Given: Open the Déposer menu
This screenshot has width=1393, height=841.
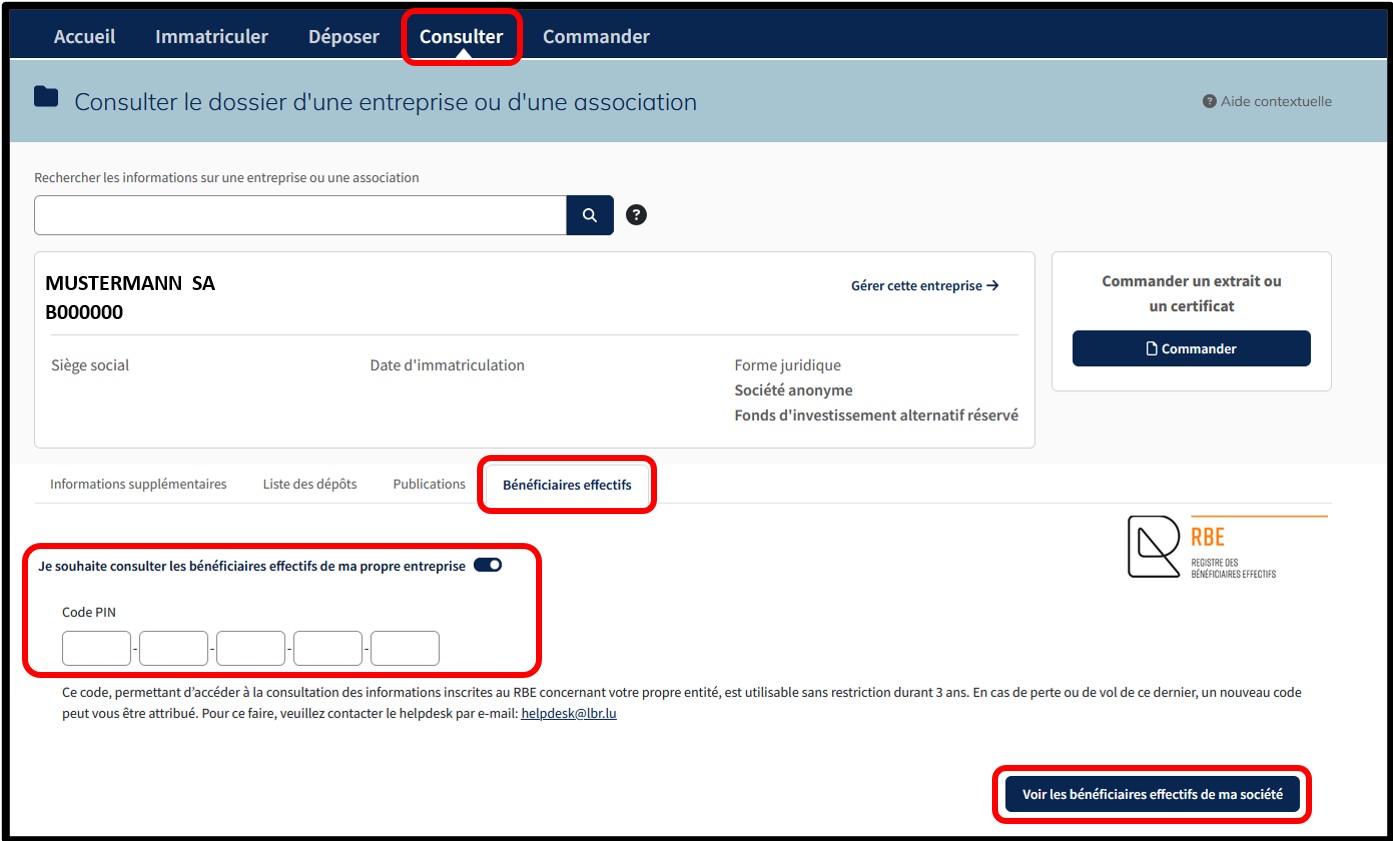Looking at the screenshot, I should point(344,37).
